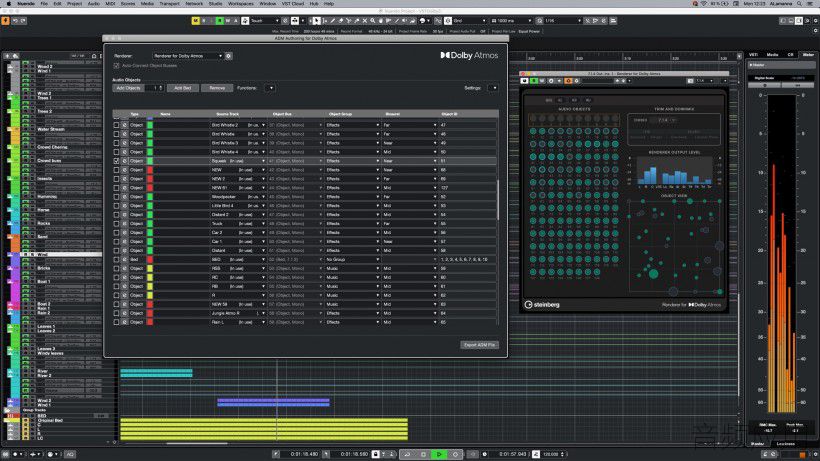Click the AQ button in the bottom bar
Image resolution: width=820 pixels, height=461 pixels.
(x=70, y=454)
